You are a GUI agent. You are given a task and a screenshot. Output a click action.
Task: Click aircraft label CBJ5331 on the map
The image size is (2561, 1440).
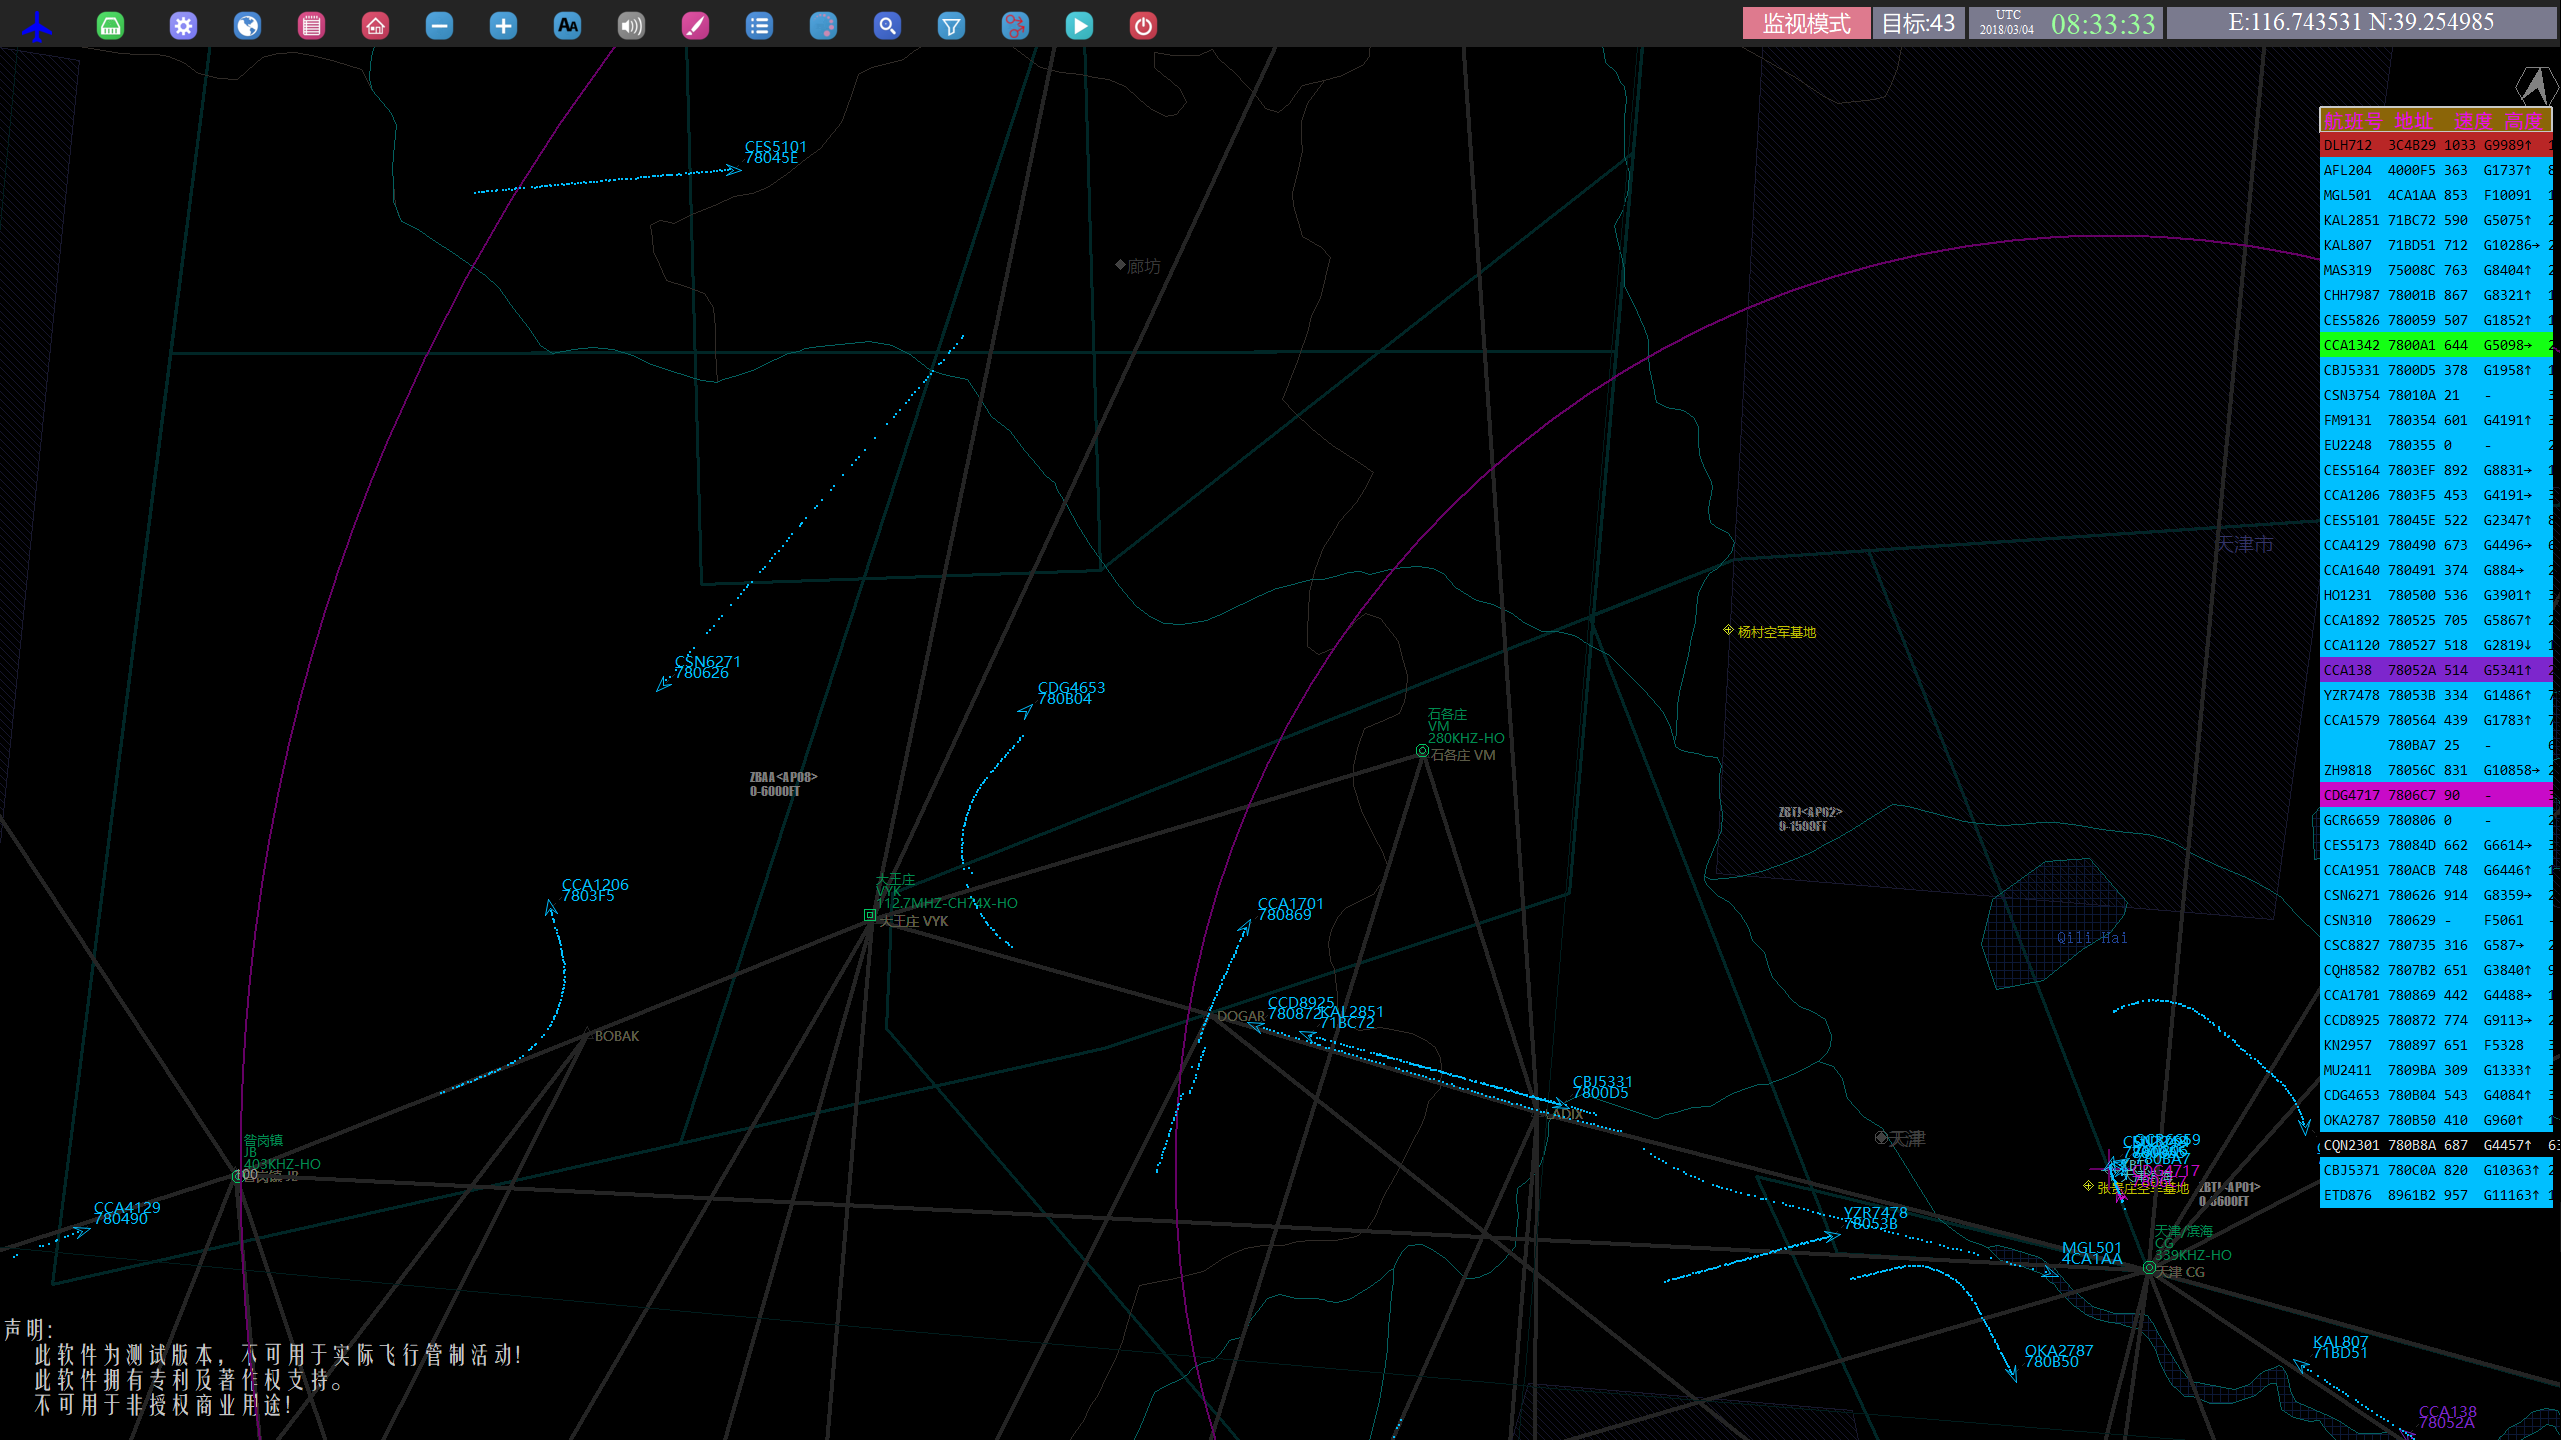(1602, 1087)
